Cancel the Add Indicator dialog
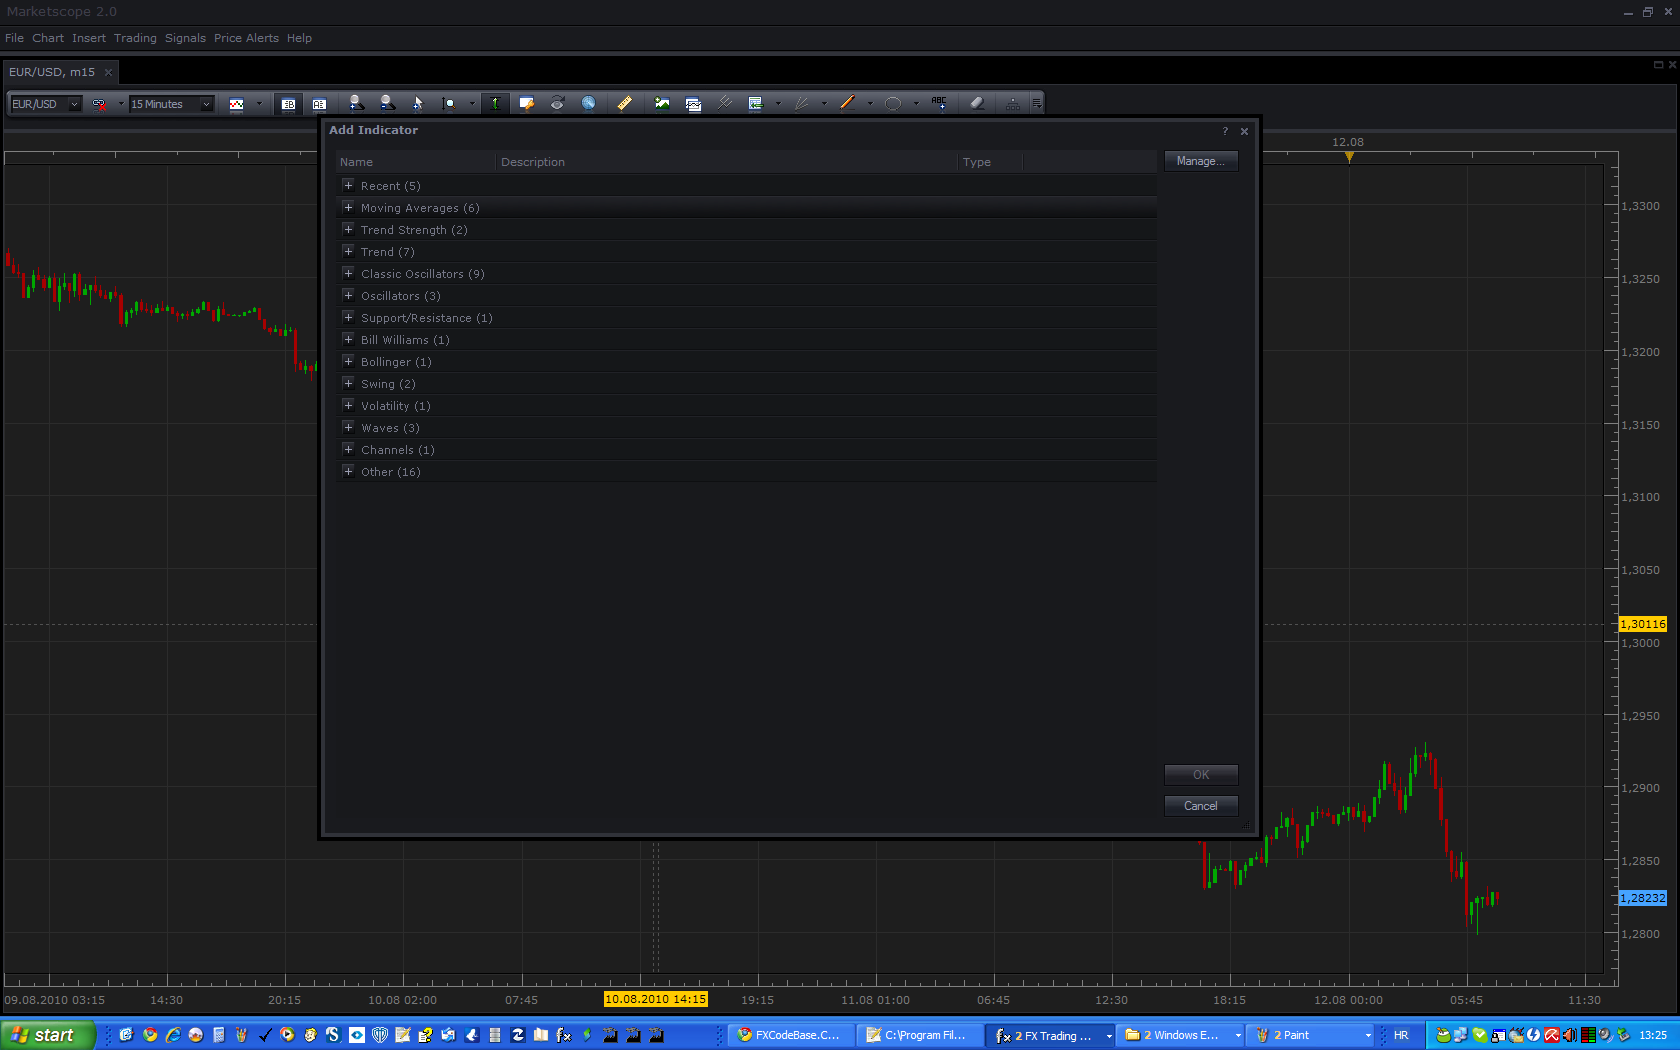 tap(1200, 805)
